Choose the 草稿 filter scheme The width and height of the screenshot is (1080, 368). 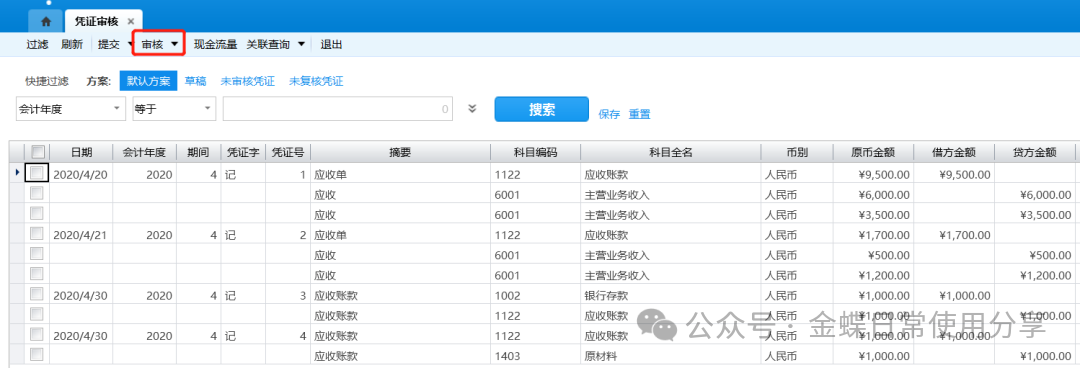pos(195,81)
